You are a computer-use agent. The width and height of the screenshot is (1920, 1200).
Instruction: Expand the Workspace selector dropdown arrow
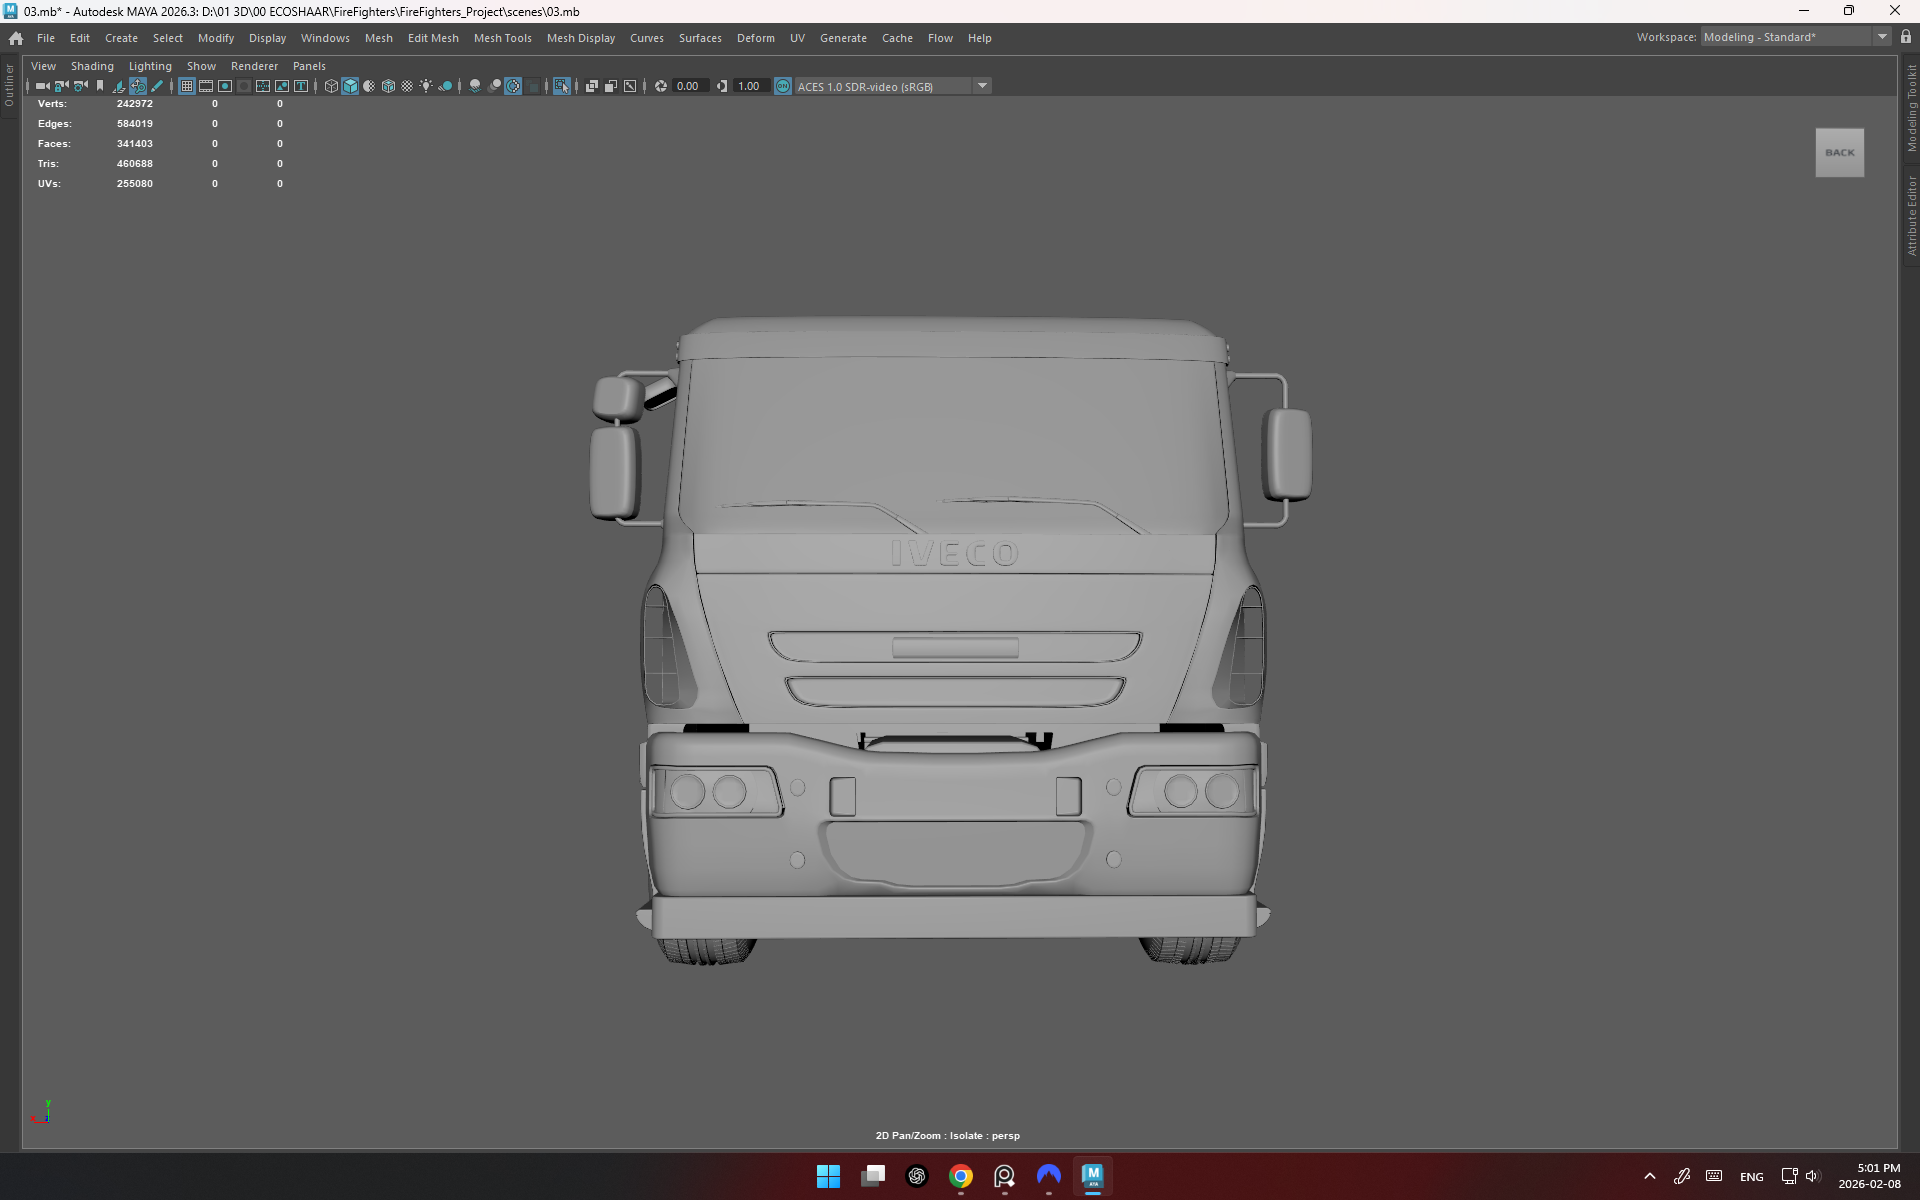pos(1882,37)
